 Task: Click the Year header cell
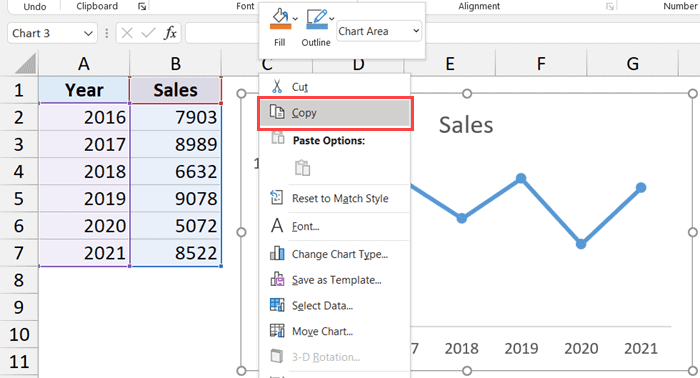pyautogui.click(x=84, y=90)
